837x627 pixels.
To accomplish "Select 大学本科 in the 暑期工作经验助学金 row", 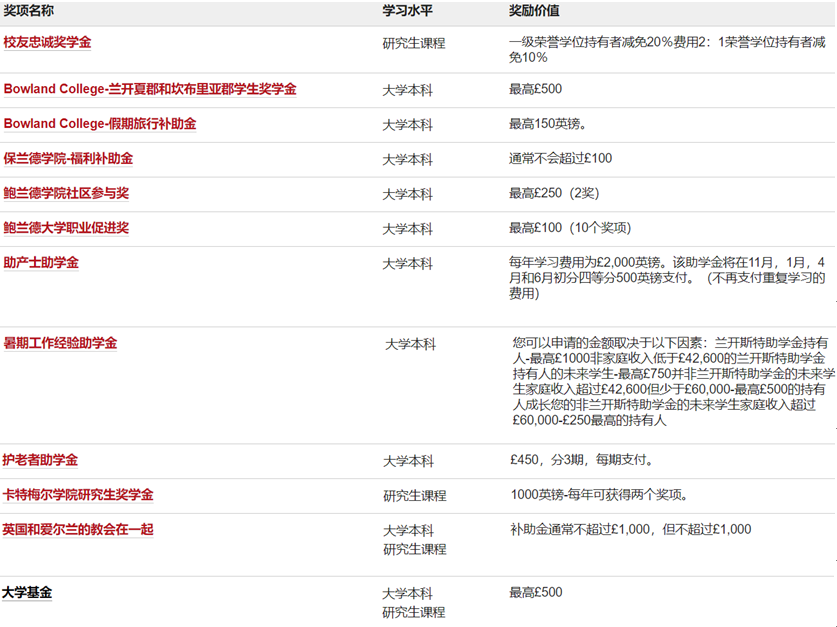I will (x=410, y=344).
